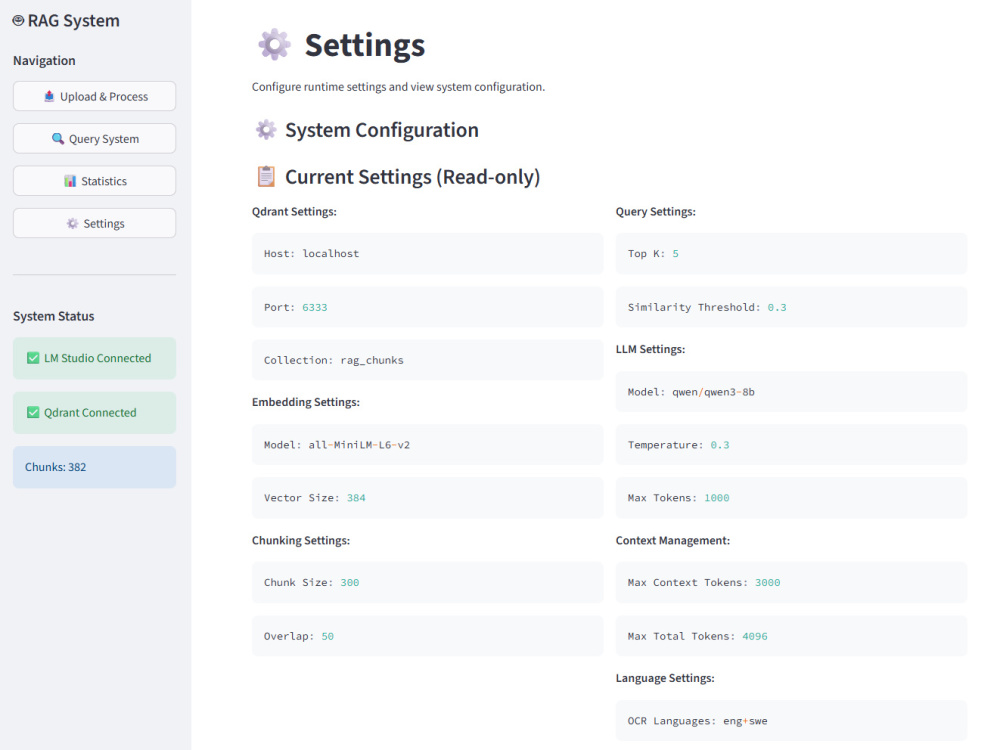Click the Navigation sidebar heading
The height and width of the screenshot is (750, 1000).
coord(44,61)
